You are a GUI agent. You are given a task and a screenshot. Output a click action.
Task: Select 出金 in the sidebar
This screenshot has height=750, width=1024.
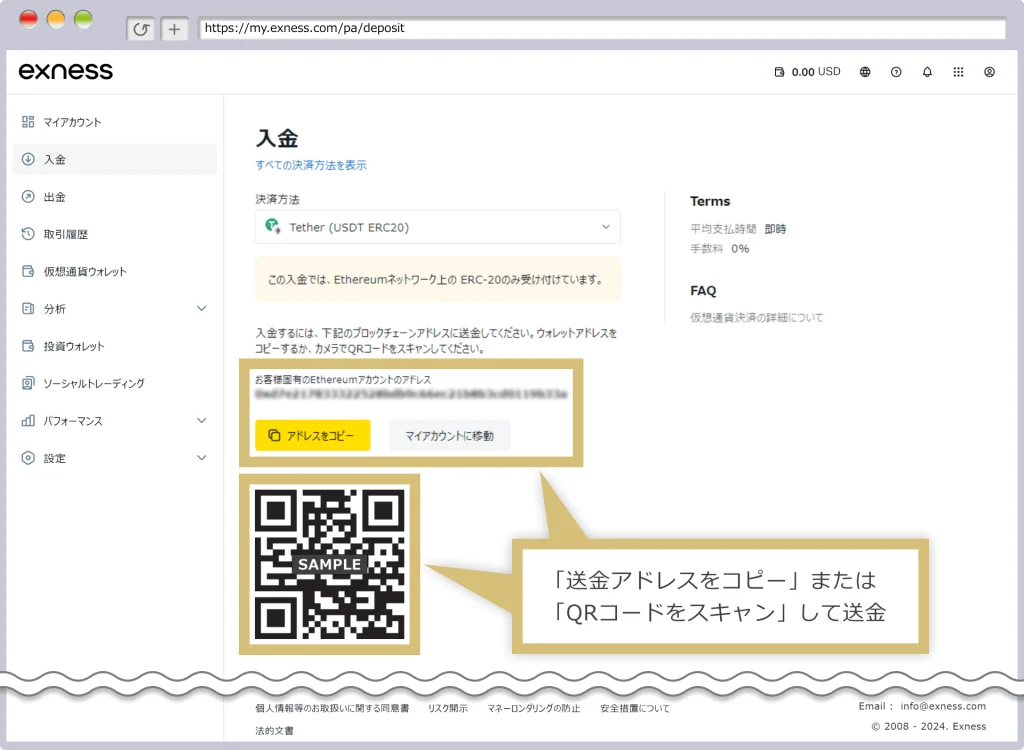tap(114, 197)
